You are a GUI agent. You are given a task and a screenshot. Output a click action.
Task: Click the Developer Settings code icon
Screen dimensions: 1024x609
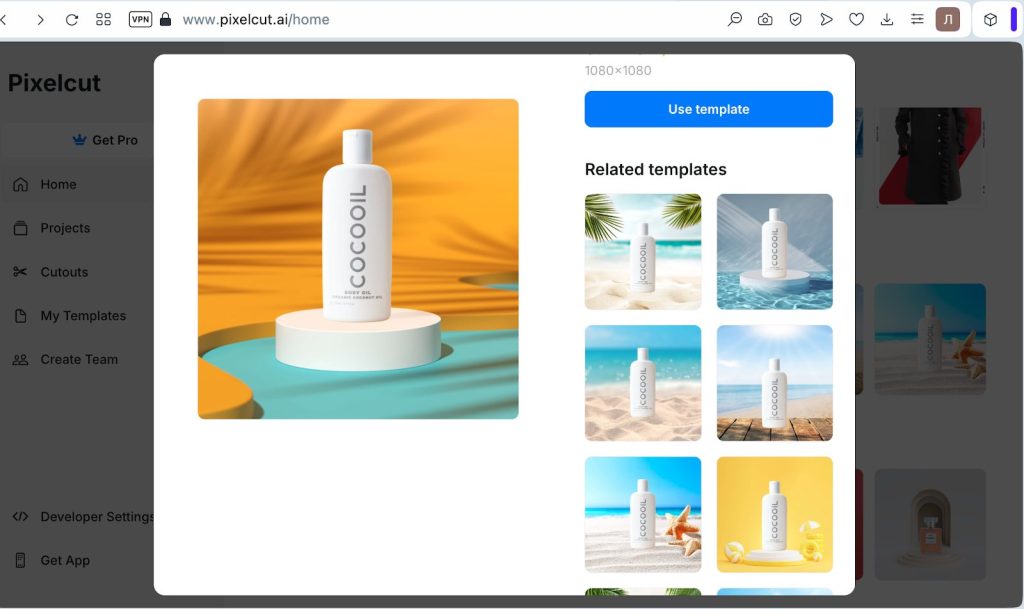pos(20,516)
